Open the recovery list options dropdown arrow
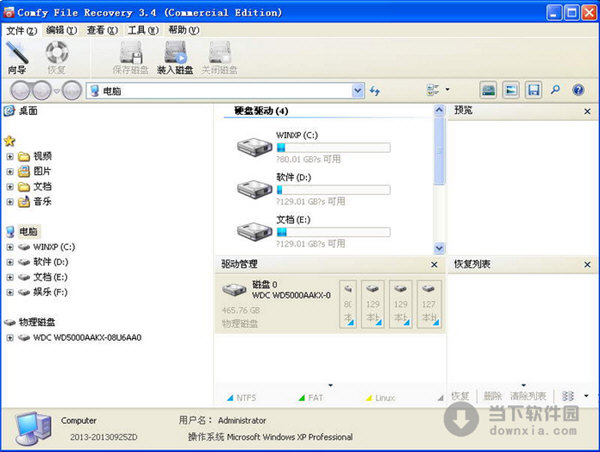 [x=586, y=396]
